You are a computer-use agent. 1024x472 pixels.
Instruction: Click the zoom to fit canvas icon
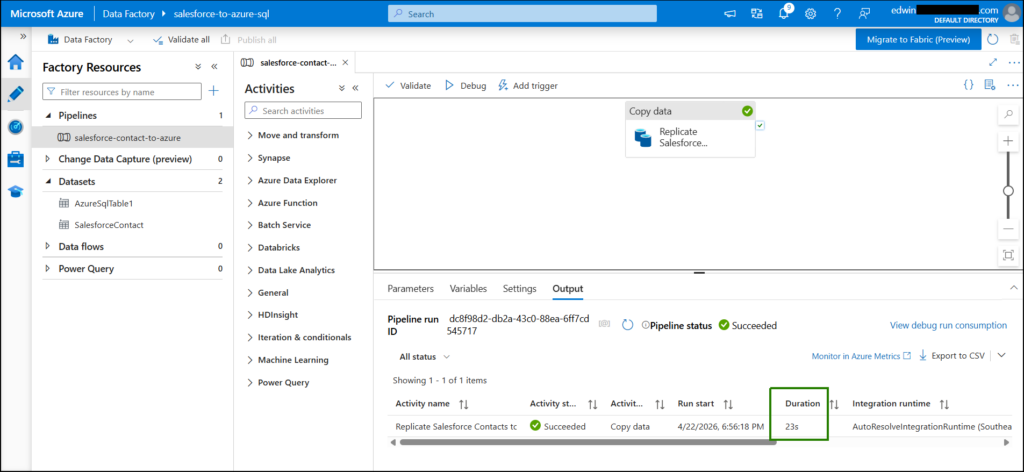coord(1008,255)
